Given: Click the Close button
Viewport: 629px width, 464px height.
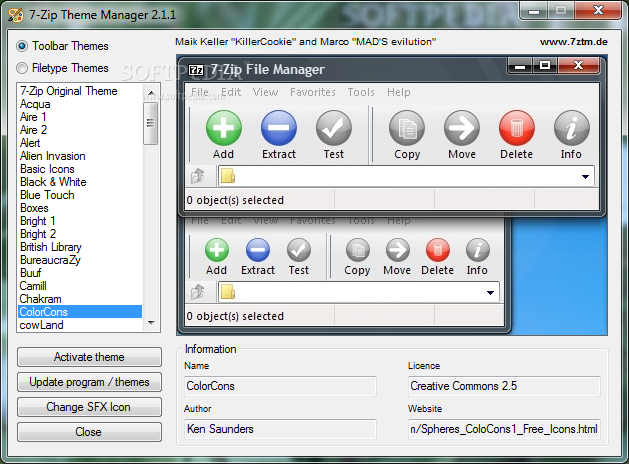Looking at the screenshot, I should (89, 432).
